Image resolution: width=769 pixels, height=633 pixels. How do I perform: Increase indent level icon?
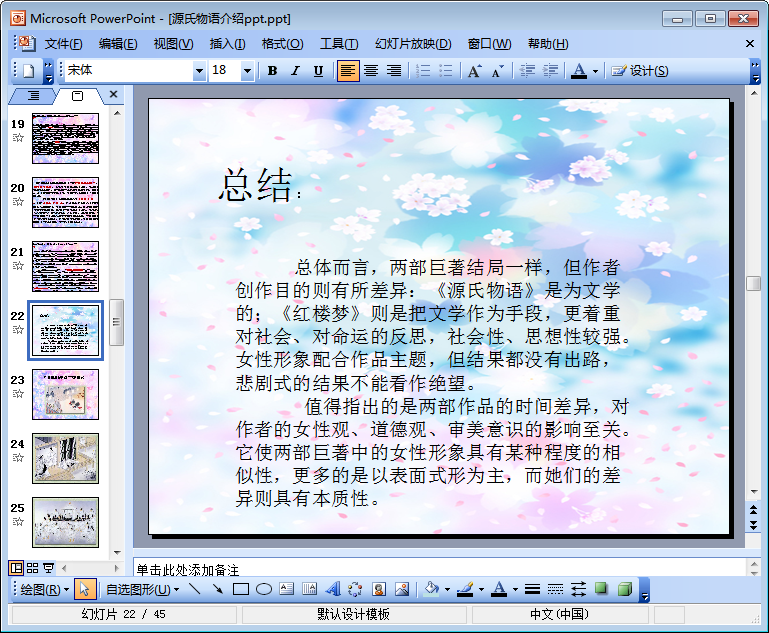coord(550,71)
